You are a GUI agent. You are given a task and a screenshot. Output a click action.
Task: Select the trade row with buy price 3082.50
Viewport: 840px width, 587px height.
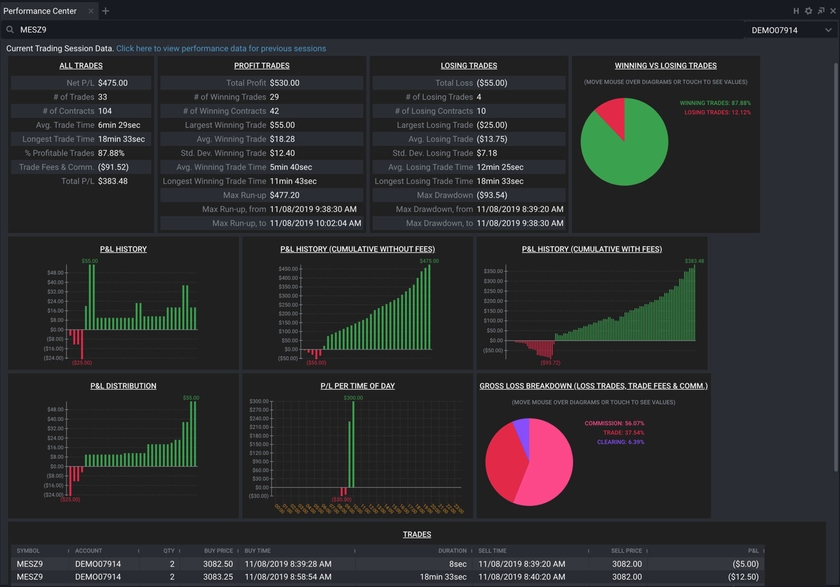(x=400, y=564)
